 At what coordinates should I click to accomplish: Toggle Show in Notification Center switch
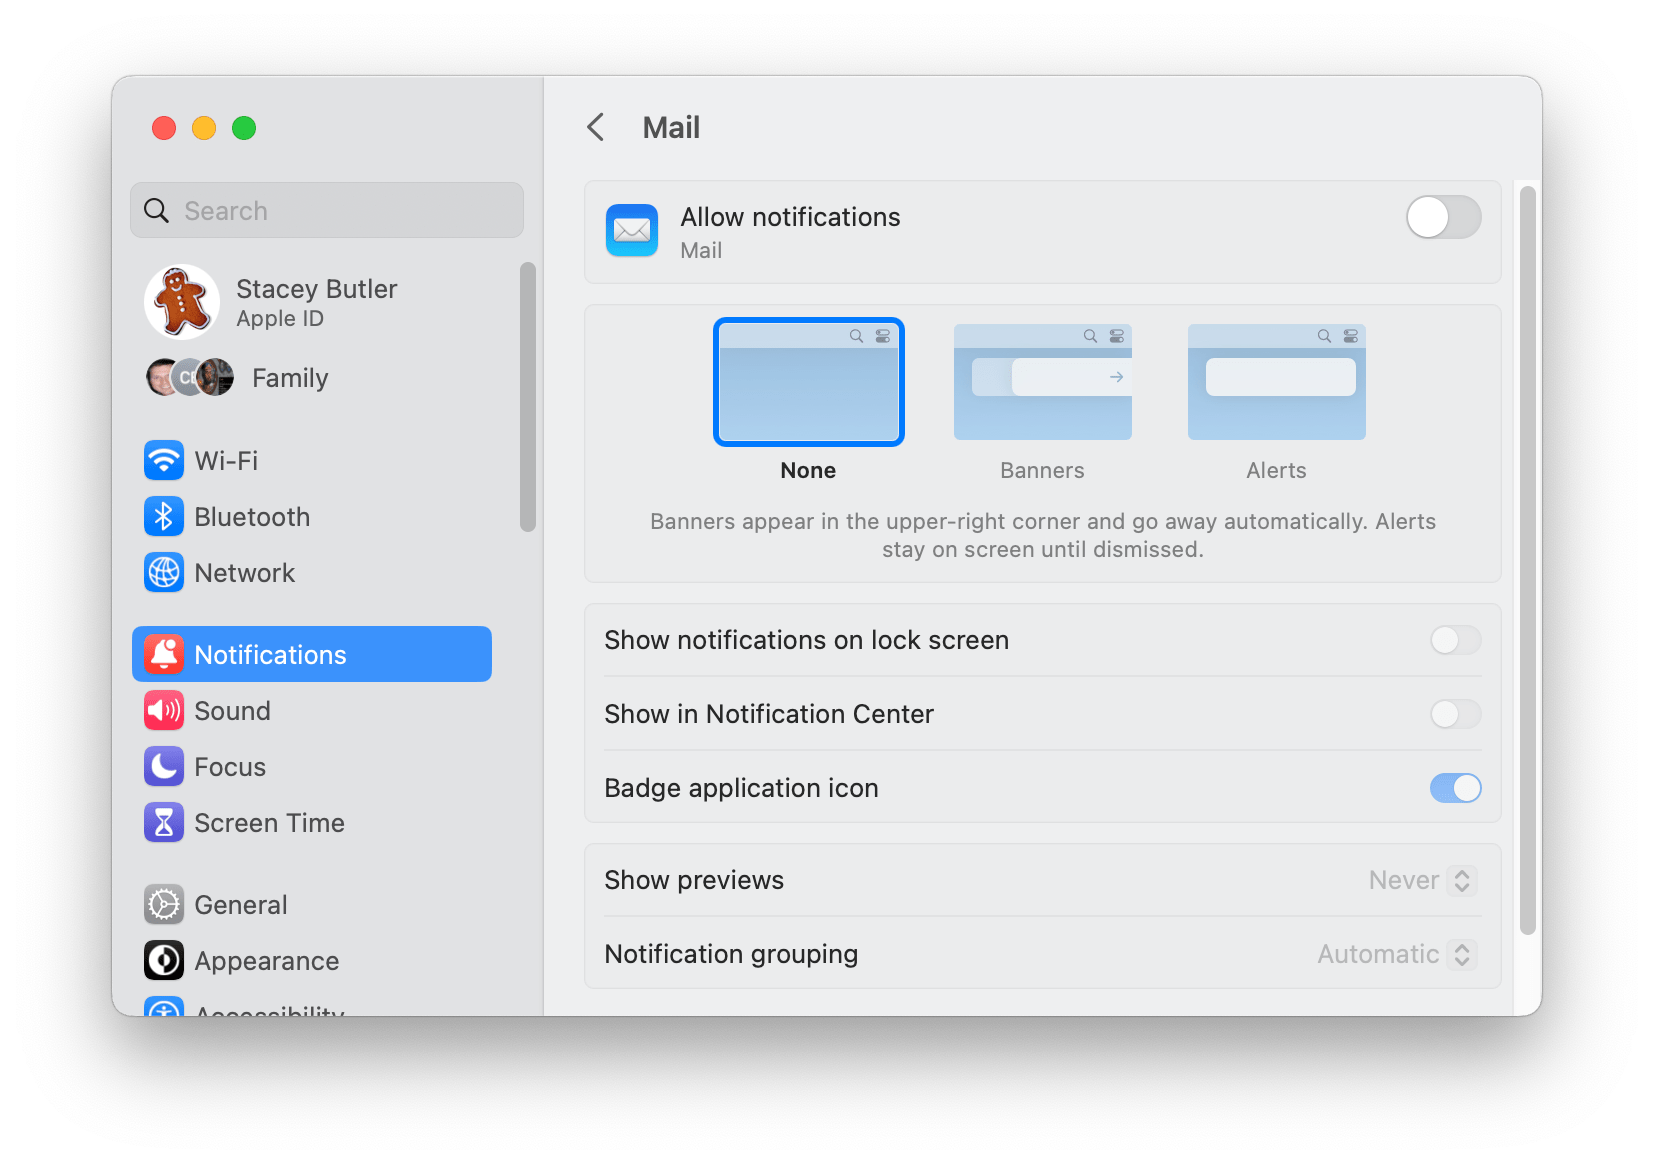point(1455,714)
